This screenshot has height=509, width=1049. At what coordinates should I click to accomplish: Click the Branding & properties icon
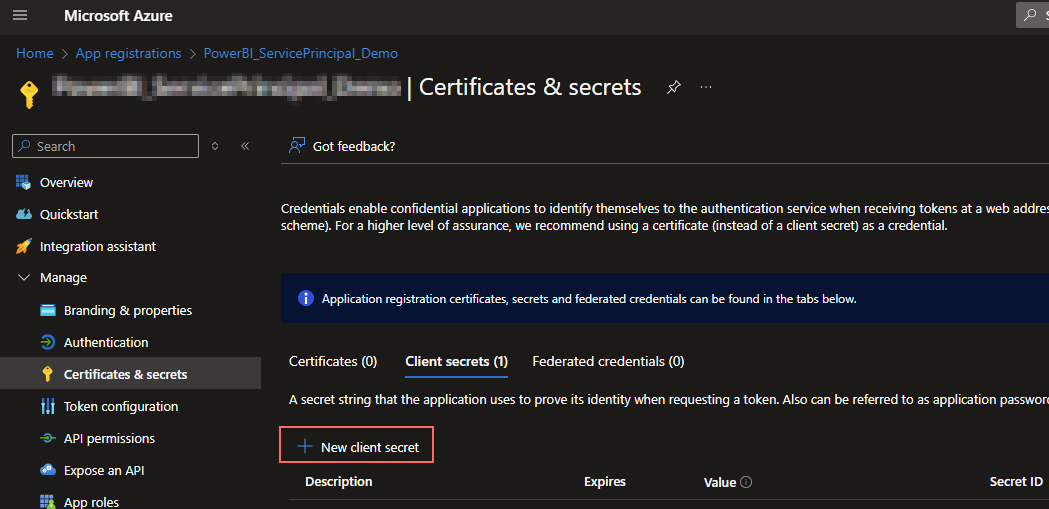click(47, 310)
